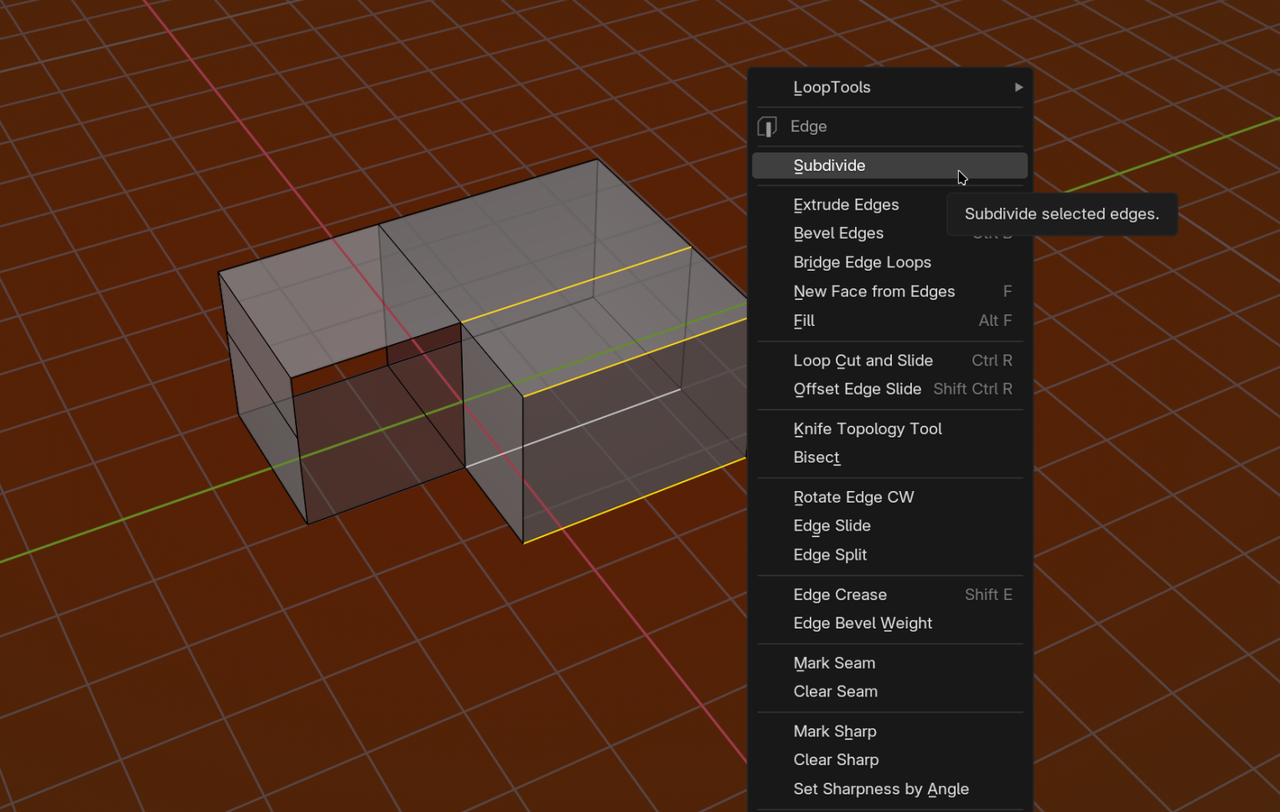Select Bevel Edges
This screenshot has width=1280, height=812.
890,234
